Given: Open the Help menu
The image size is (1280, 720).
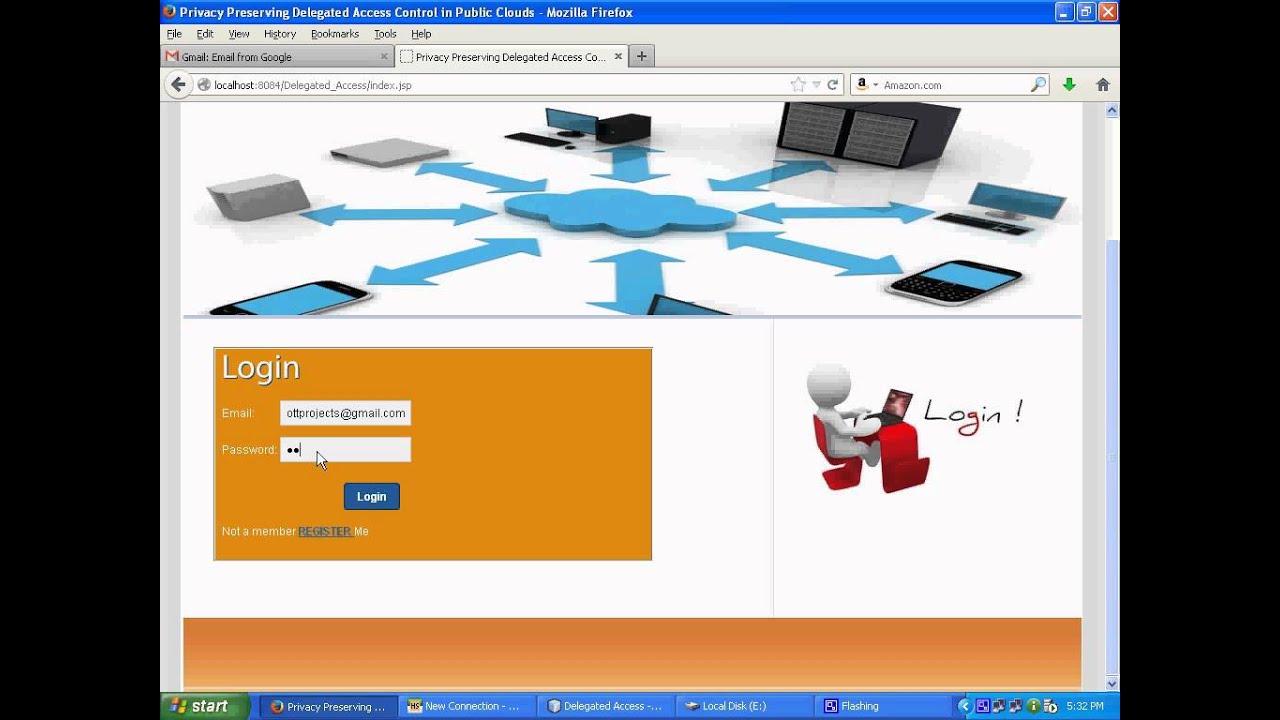Looking at the screenshot, I should (x=421, y=34).
